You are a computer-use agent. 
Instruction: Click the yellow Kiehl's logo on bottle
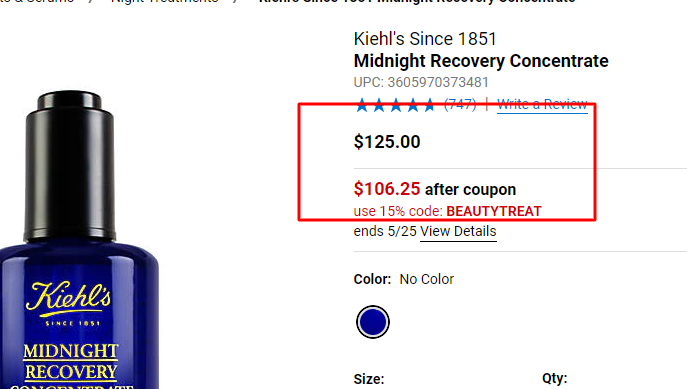coord(69,298)
